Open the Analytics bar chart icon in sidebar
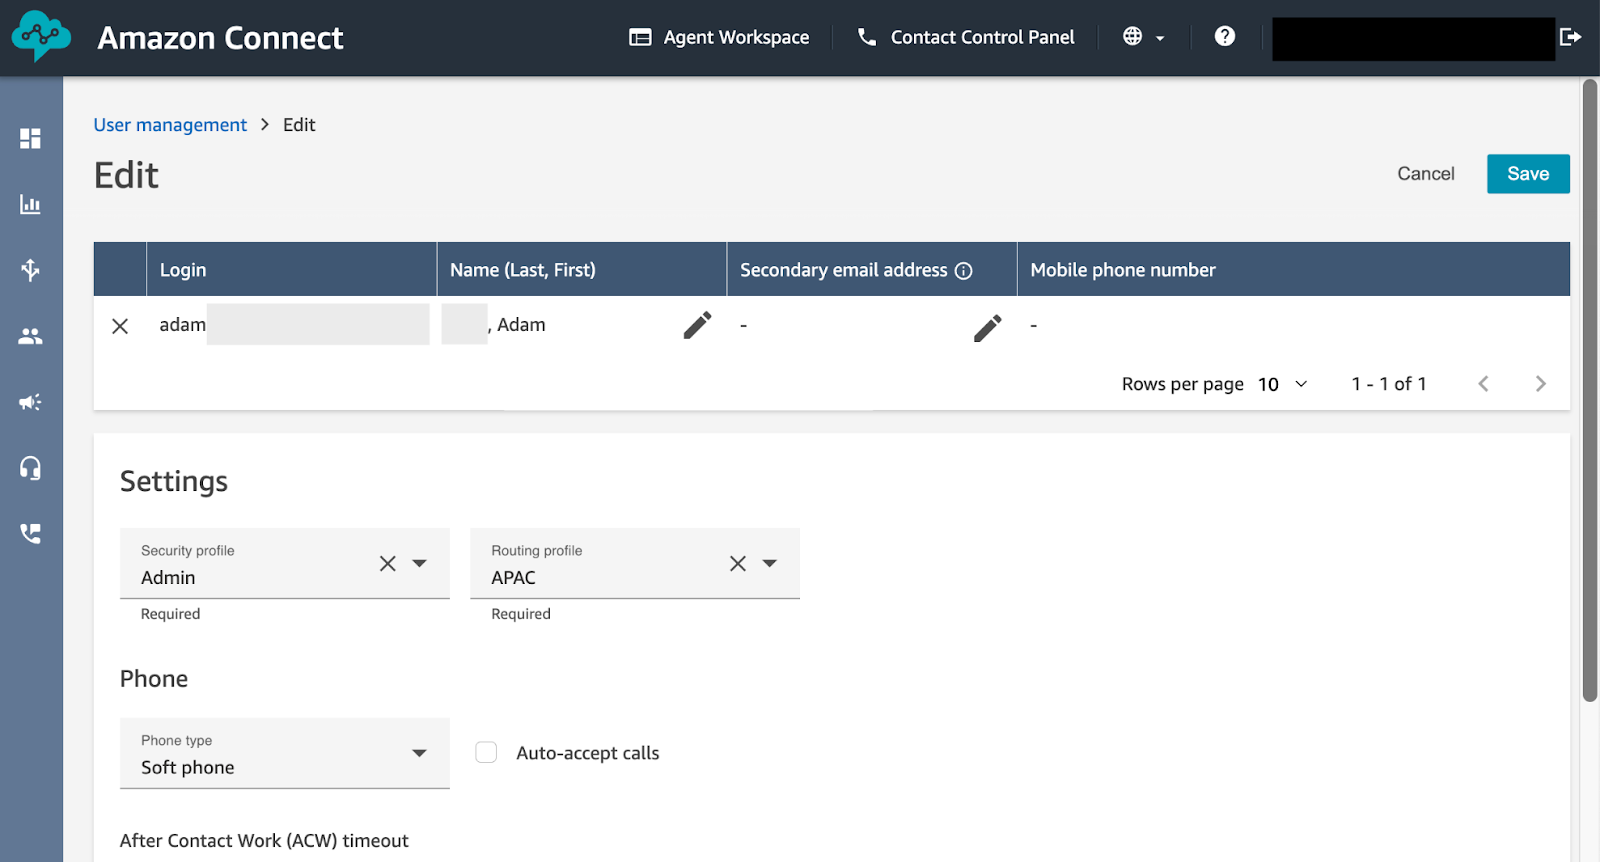Image resolution: width=1600 pixels, height=862 pixels. (30, 204)
